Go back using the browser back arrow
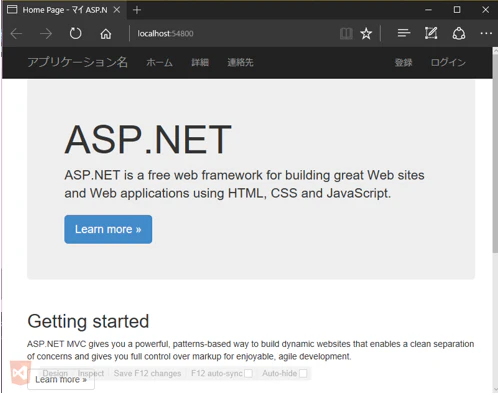 16,34
